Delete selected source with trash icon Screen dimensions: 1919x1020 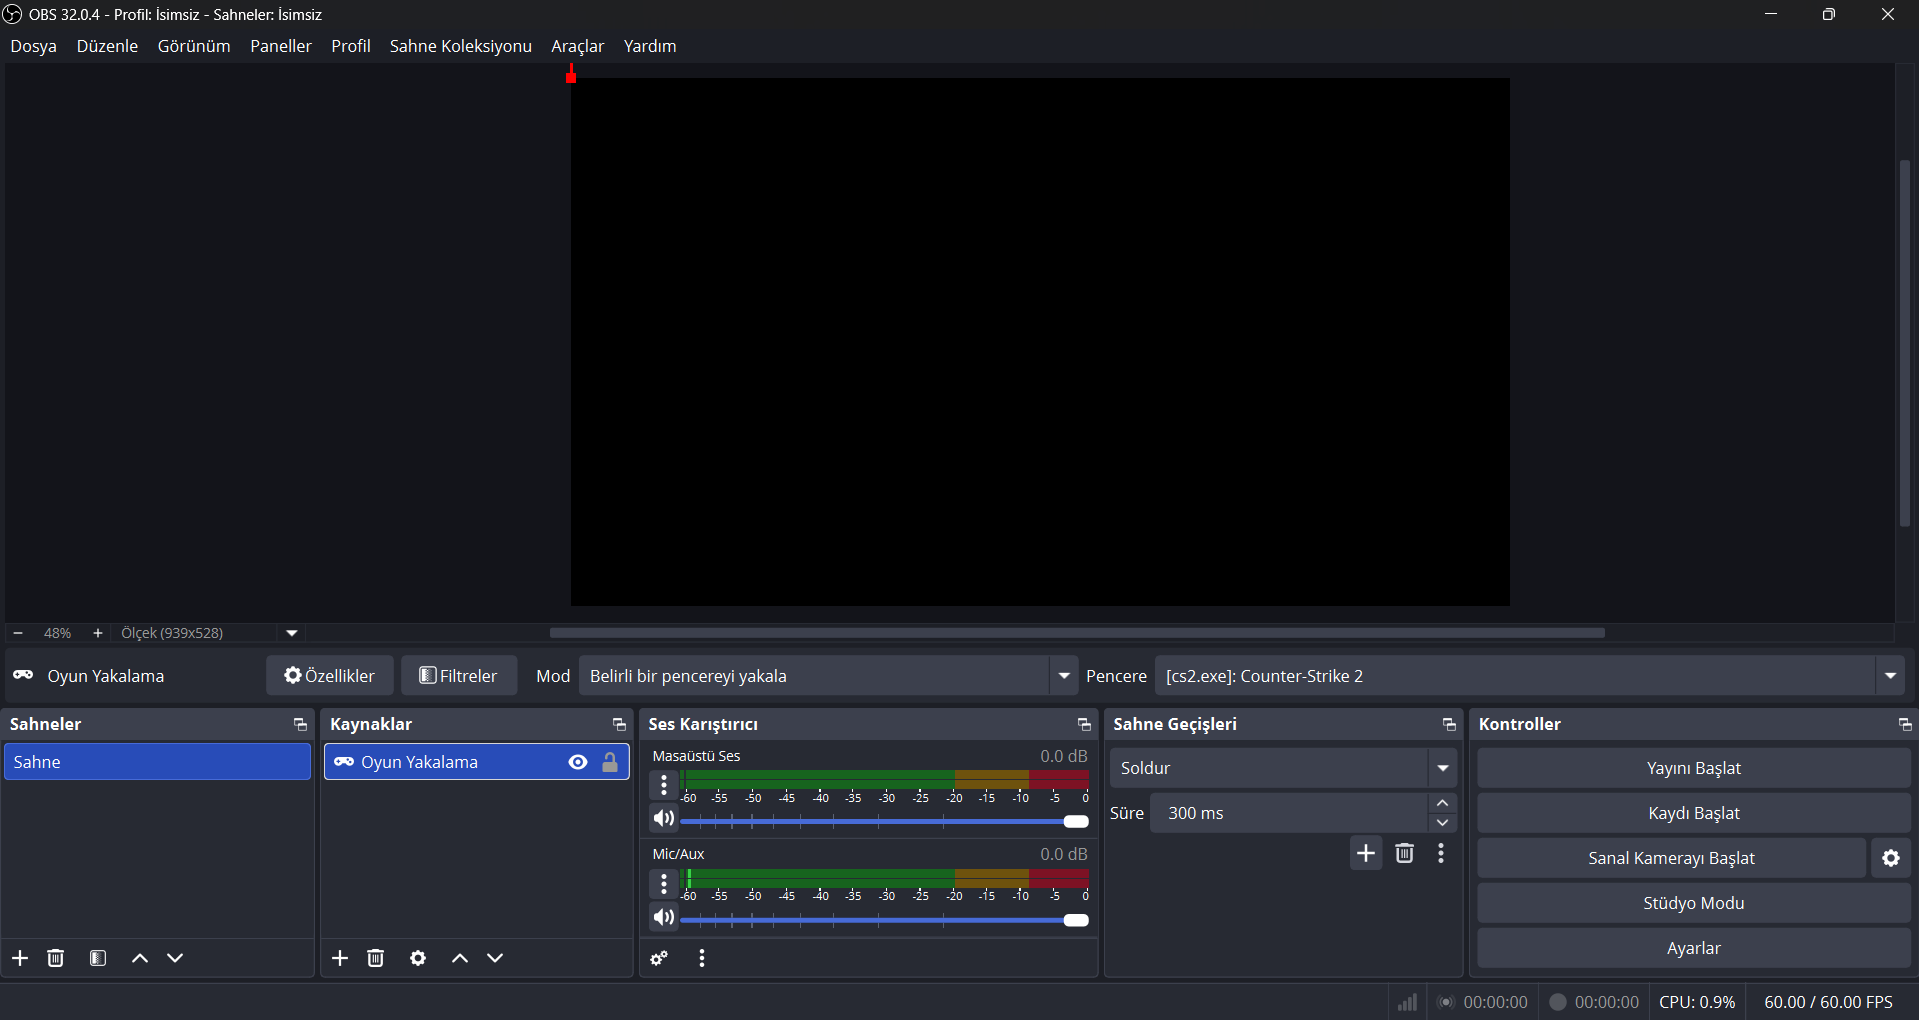(x=376, y=958)
